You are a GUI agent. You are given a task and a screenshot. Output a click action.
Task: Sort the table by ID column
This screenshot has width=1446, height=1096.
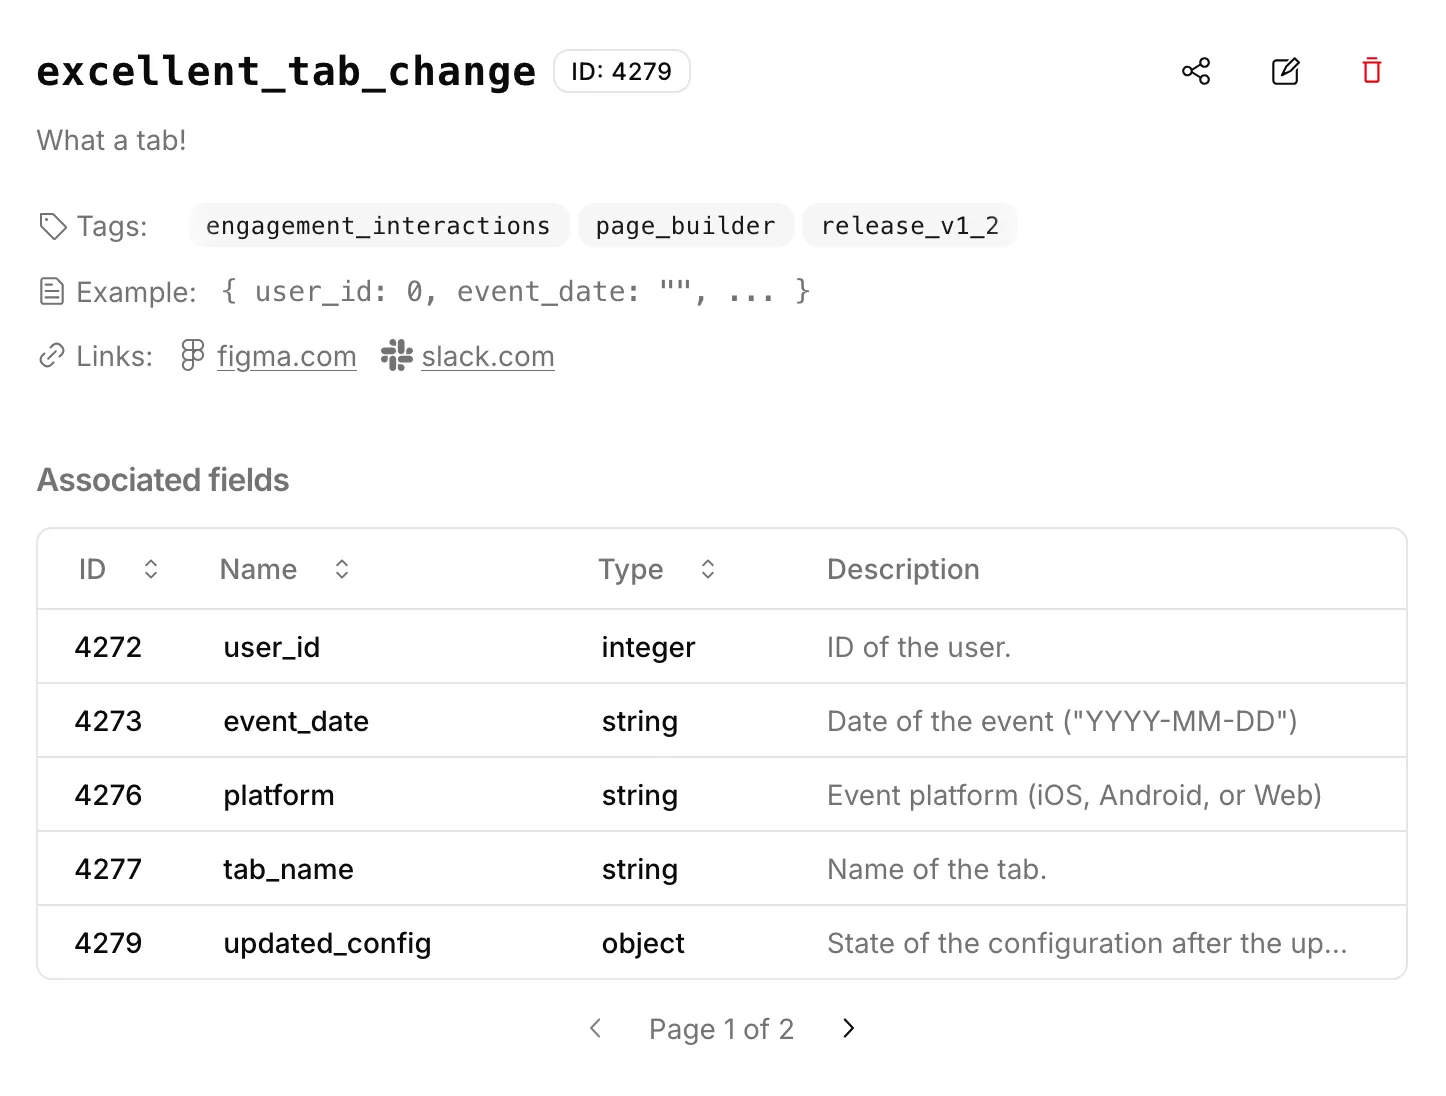click(x=151, y=568)
